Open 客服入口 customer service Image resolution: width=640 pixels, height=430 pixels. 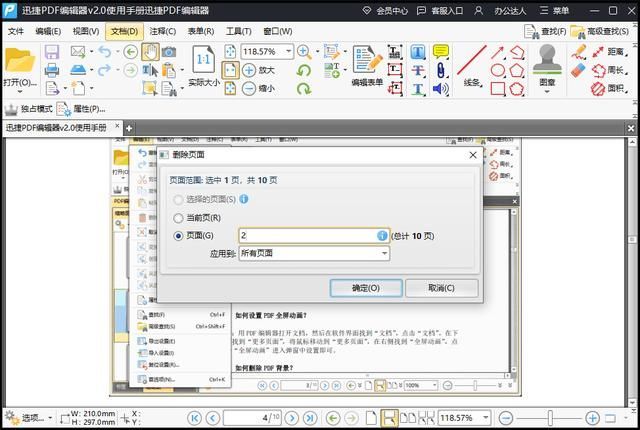(x=440, y=11)
